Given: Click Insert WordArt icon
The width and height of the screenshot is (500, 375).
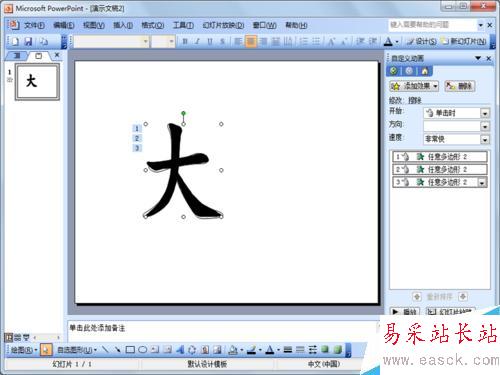Looking at the screenshot, I should [x=180, y=350].
